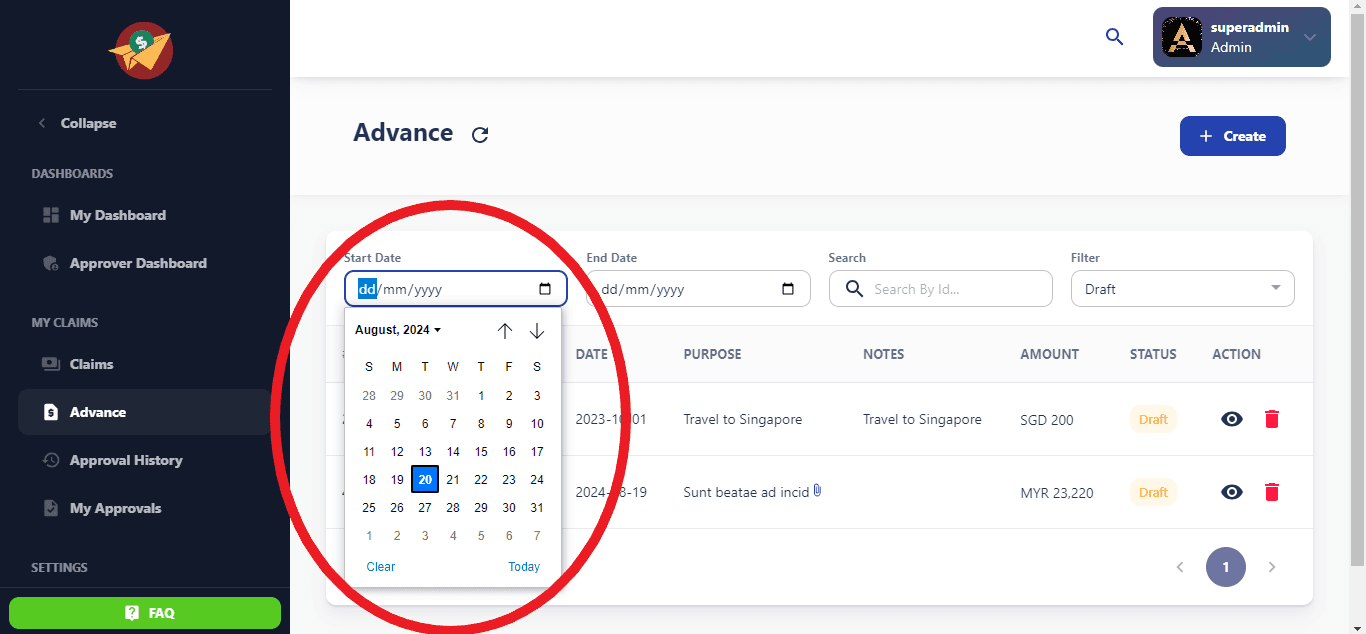The image size is (1366, 634).
Task: Delete the MYR 23,220 advance row
Action: pyautogui.click(x=1271, y=492)
